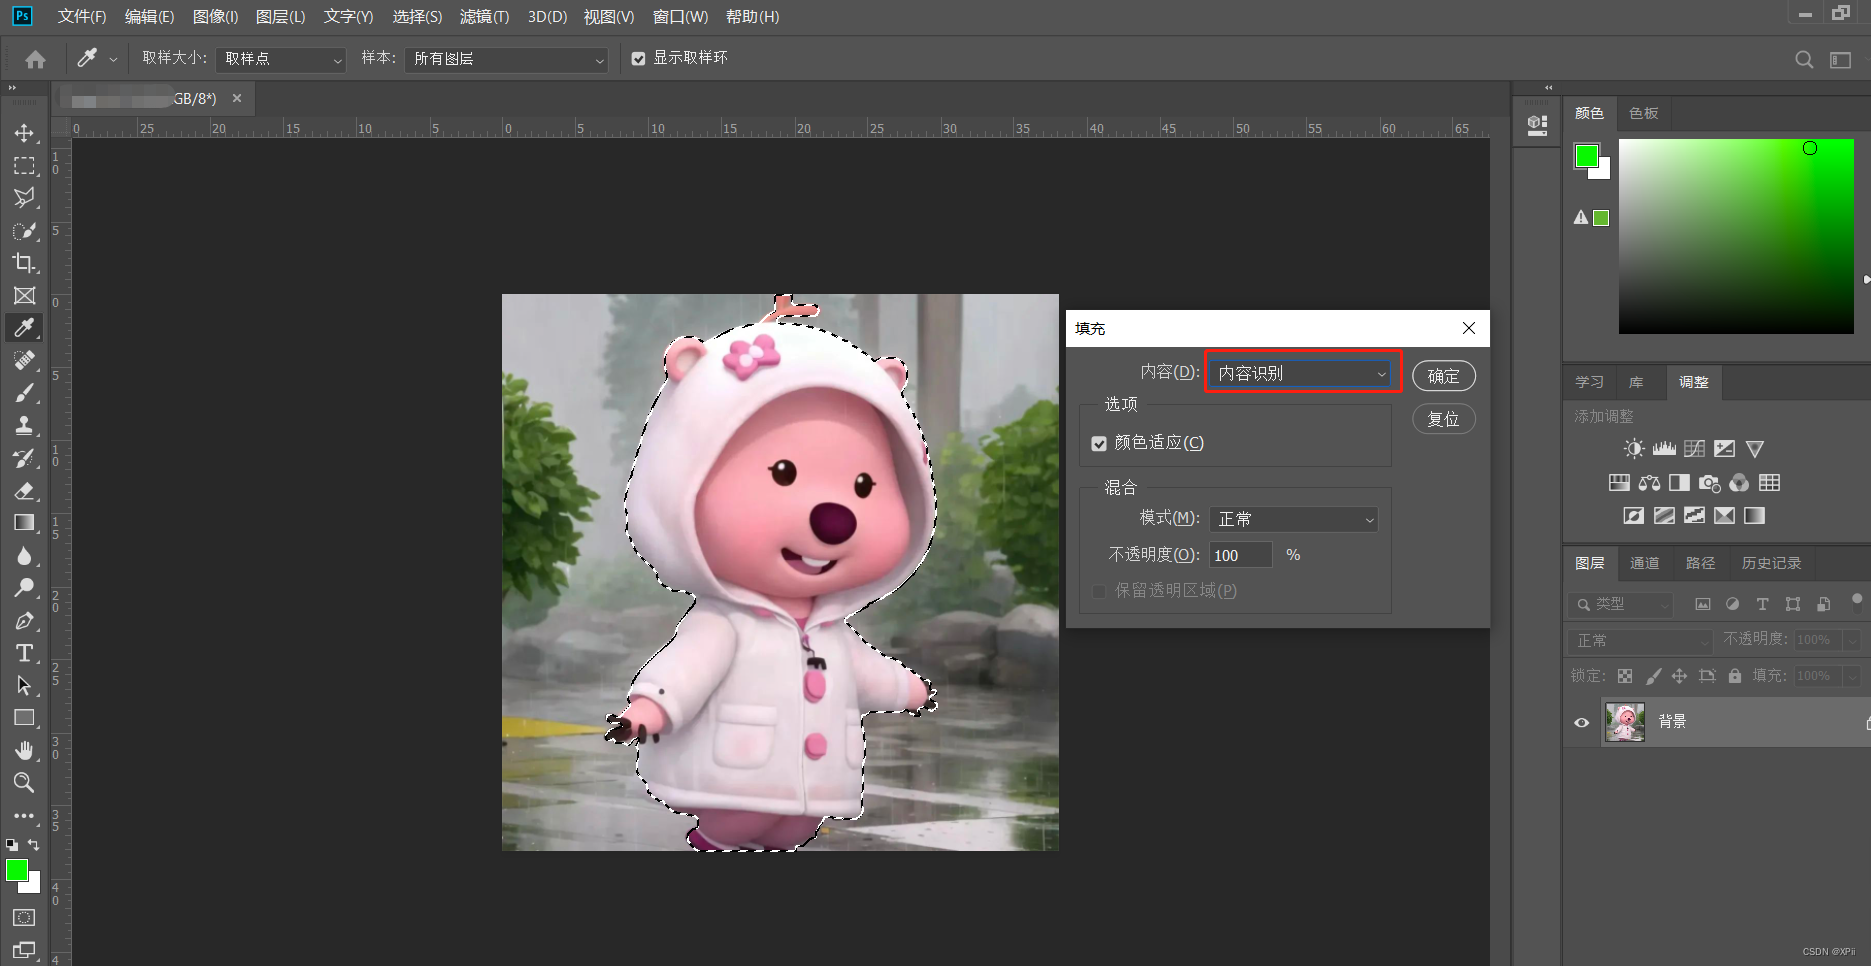Select the Pen tool
Screen dimensions: 1871x966
pos(24,621)
